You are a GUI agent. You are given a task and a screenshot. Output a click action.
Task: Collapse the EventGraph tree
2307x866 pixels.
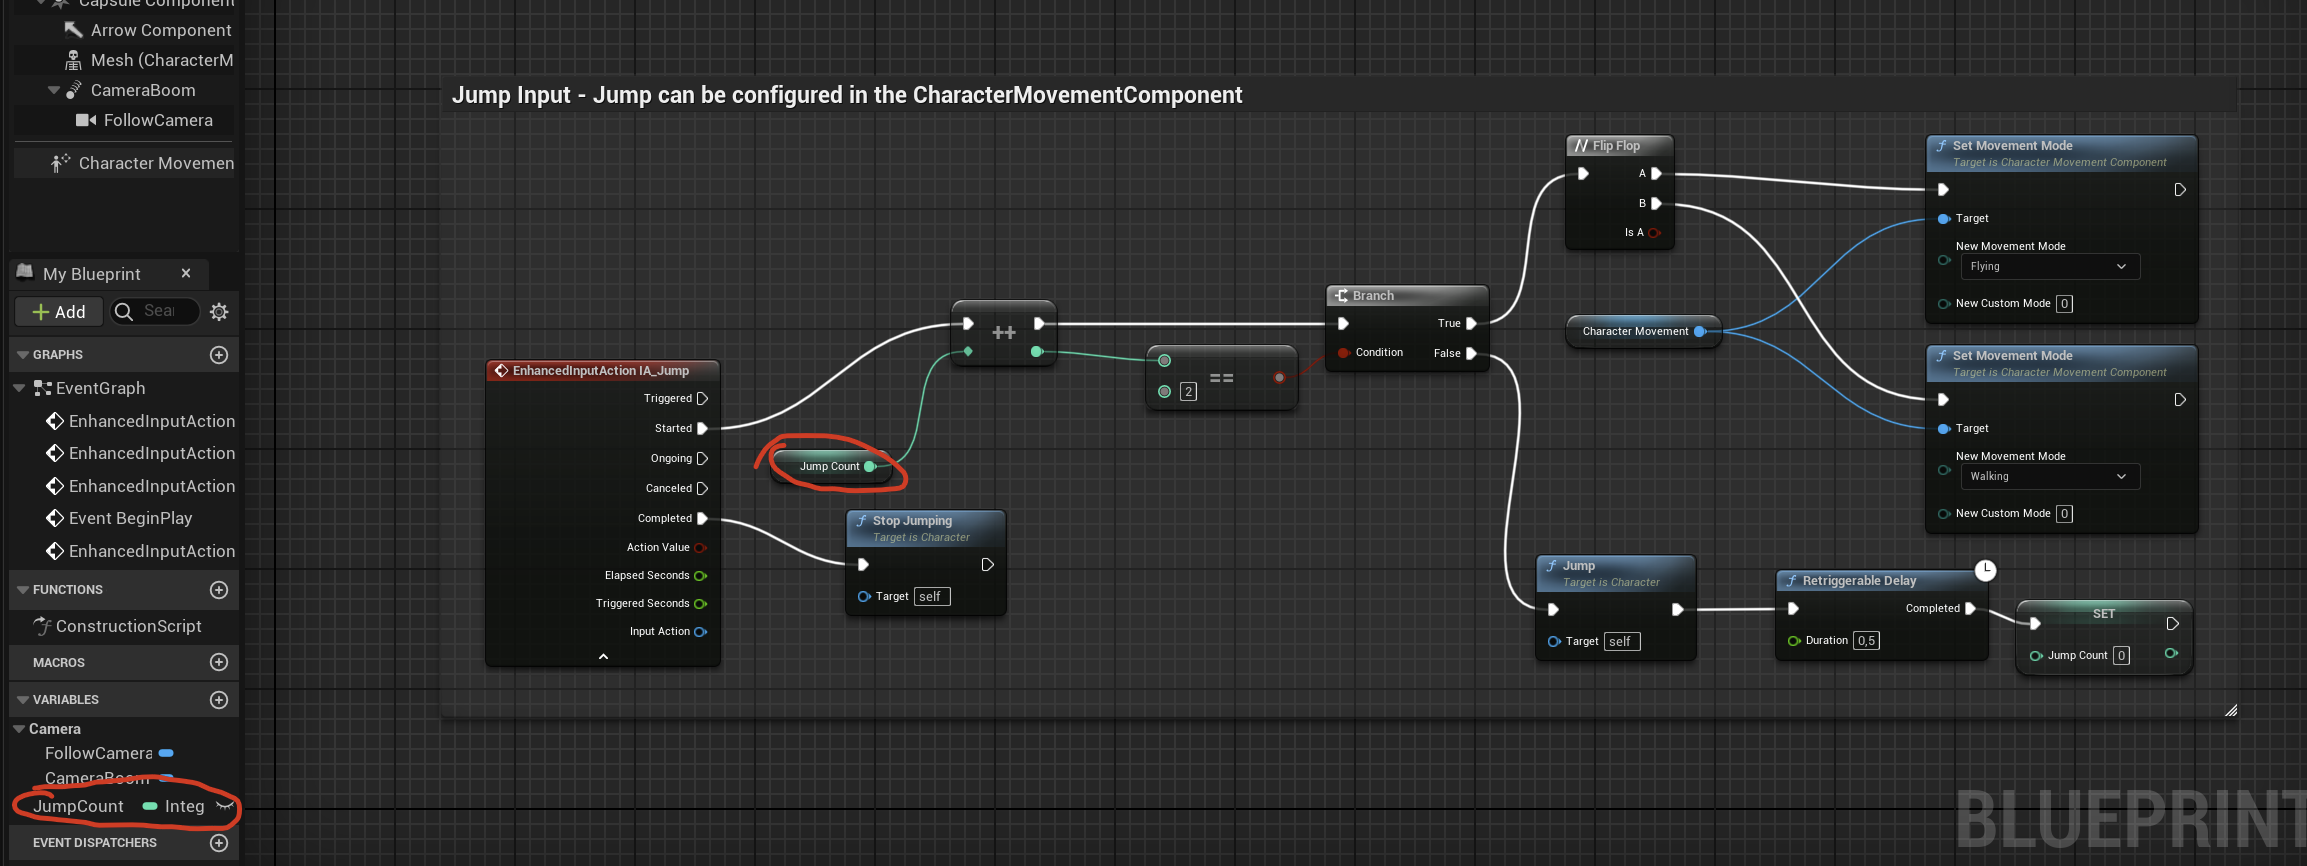click(x=19, y=388)
